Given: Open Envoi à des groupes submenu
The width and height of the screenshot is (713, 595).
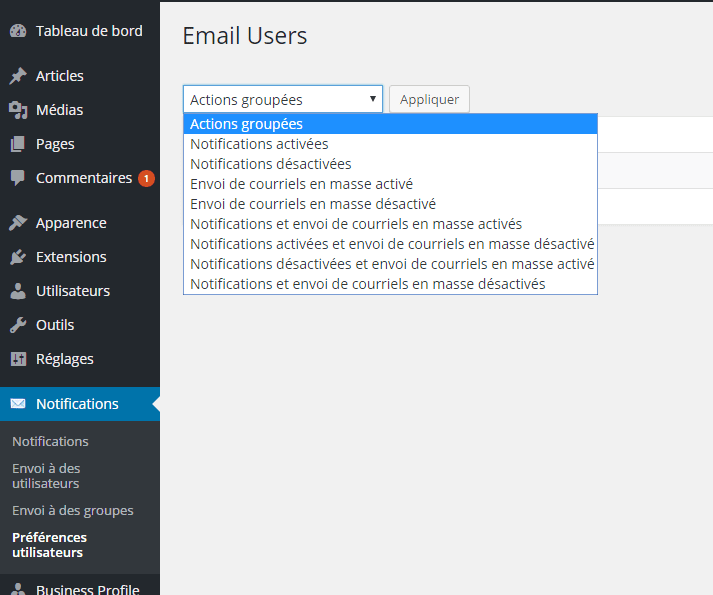Looking at the screenshot, I should tap(73, 510).
